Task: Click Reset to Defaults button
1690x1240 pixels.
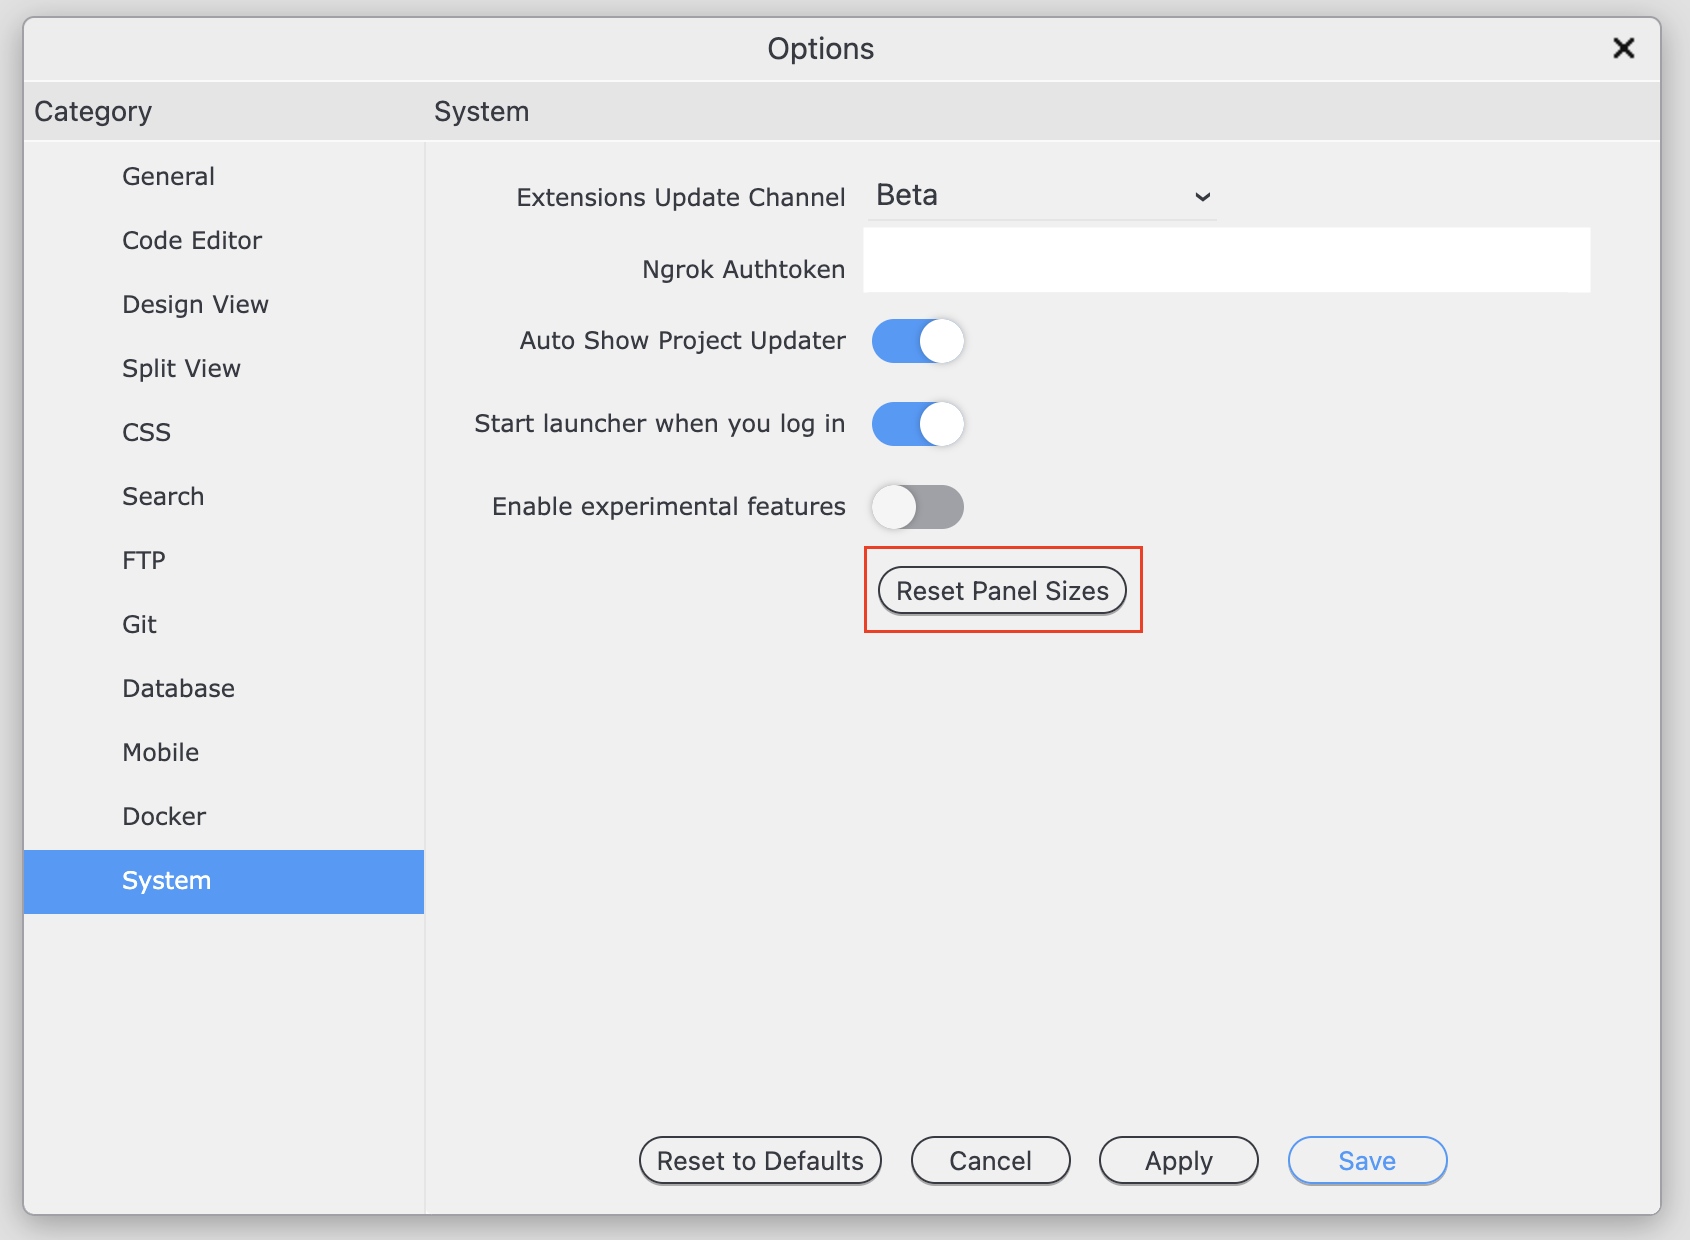Action: pos(760,1160)
